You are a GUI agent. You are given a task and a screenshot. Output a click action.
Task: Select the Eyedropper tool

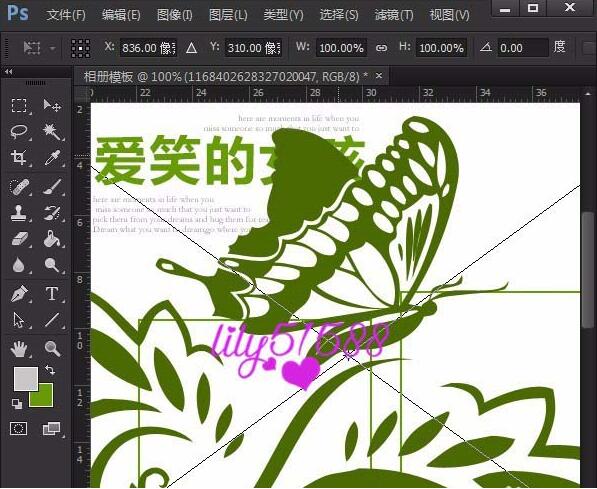[x=52, y=158]
